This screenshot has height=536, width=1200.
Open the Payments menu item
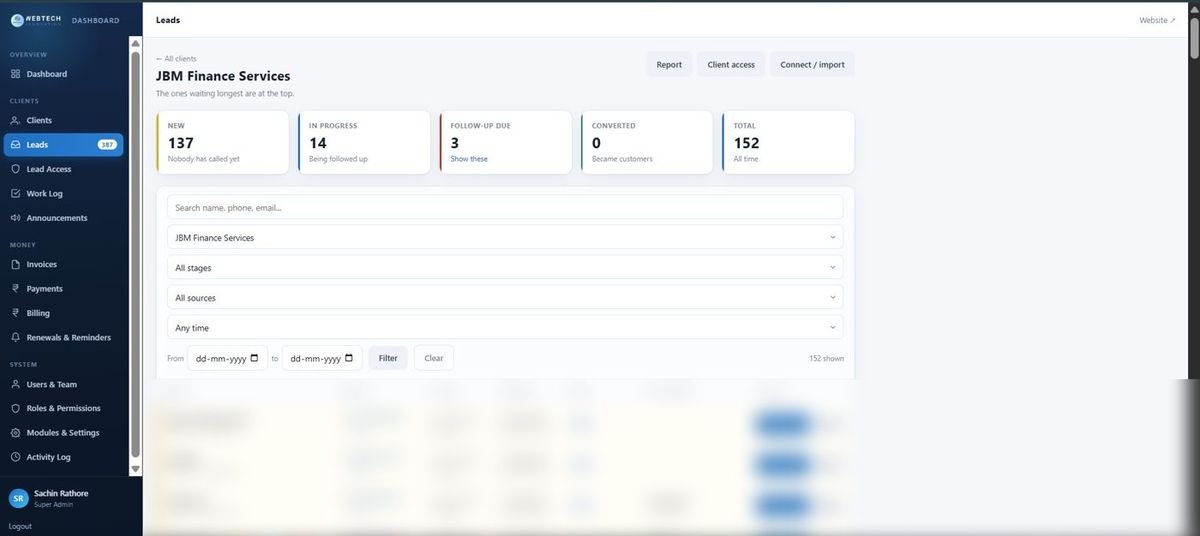click(x=64, y=289)
